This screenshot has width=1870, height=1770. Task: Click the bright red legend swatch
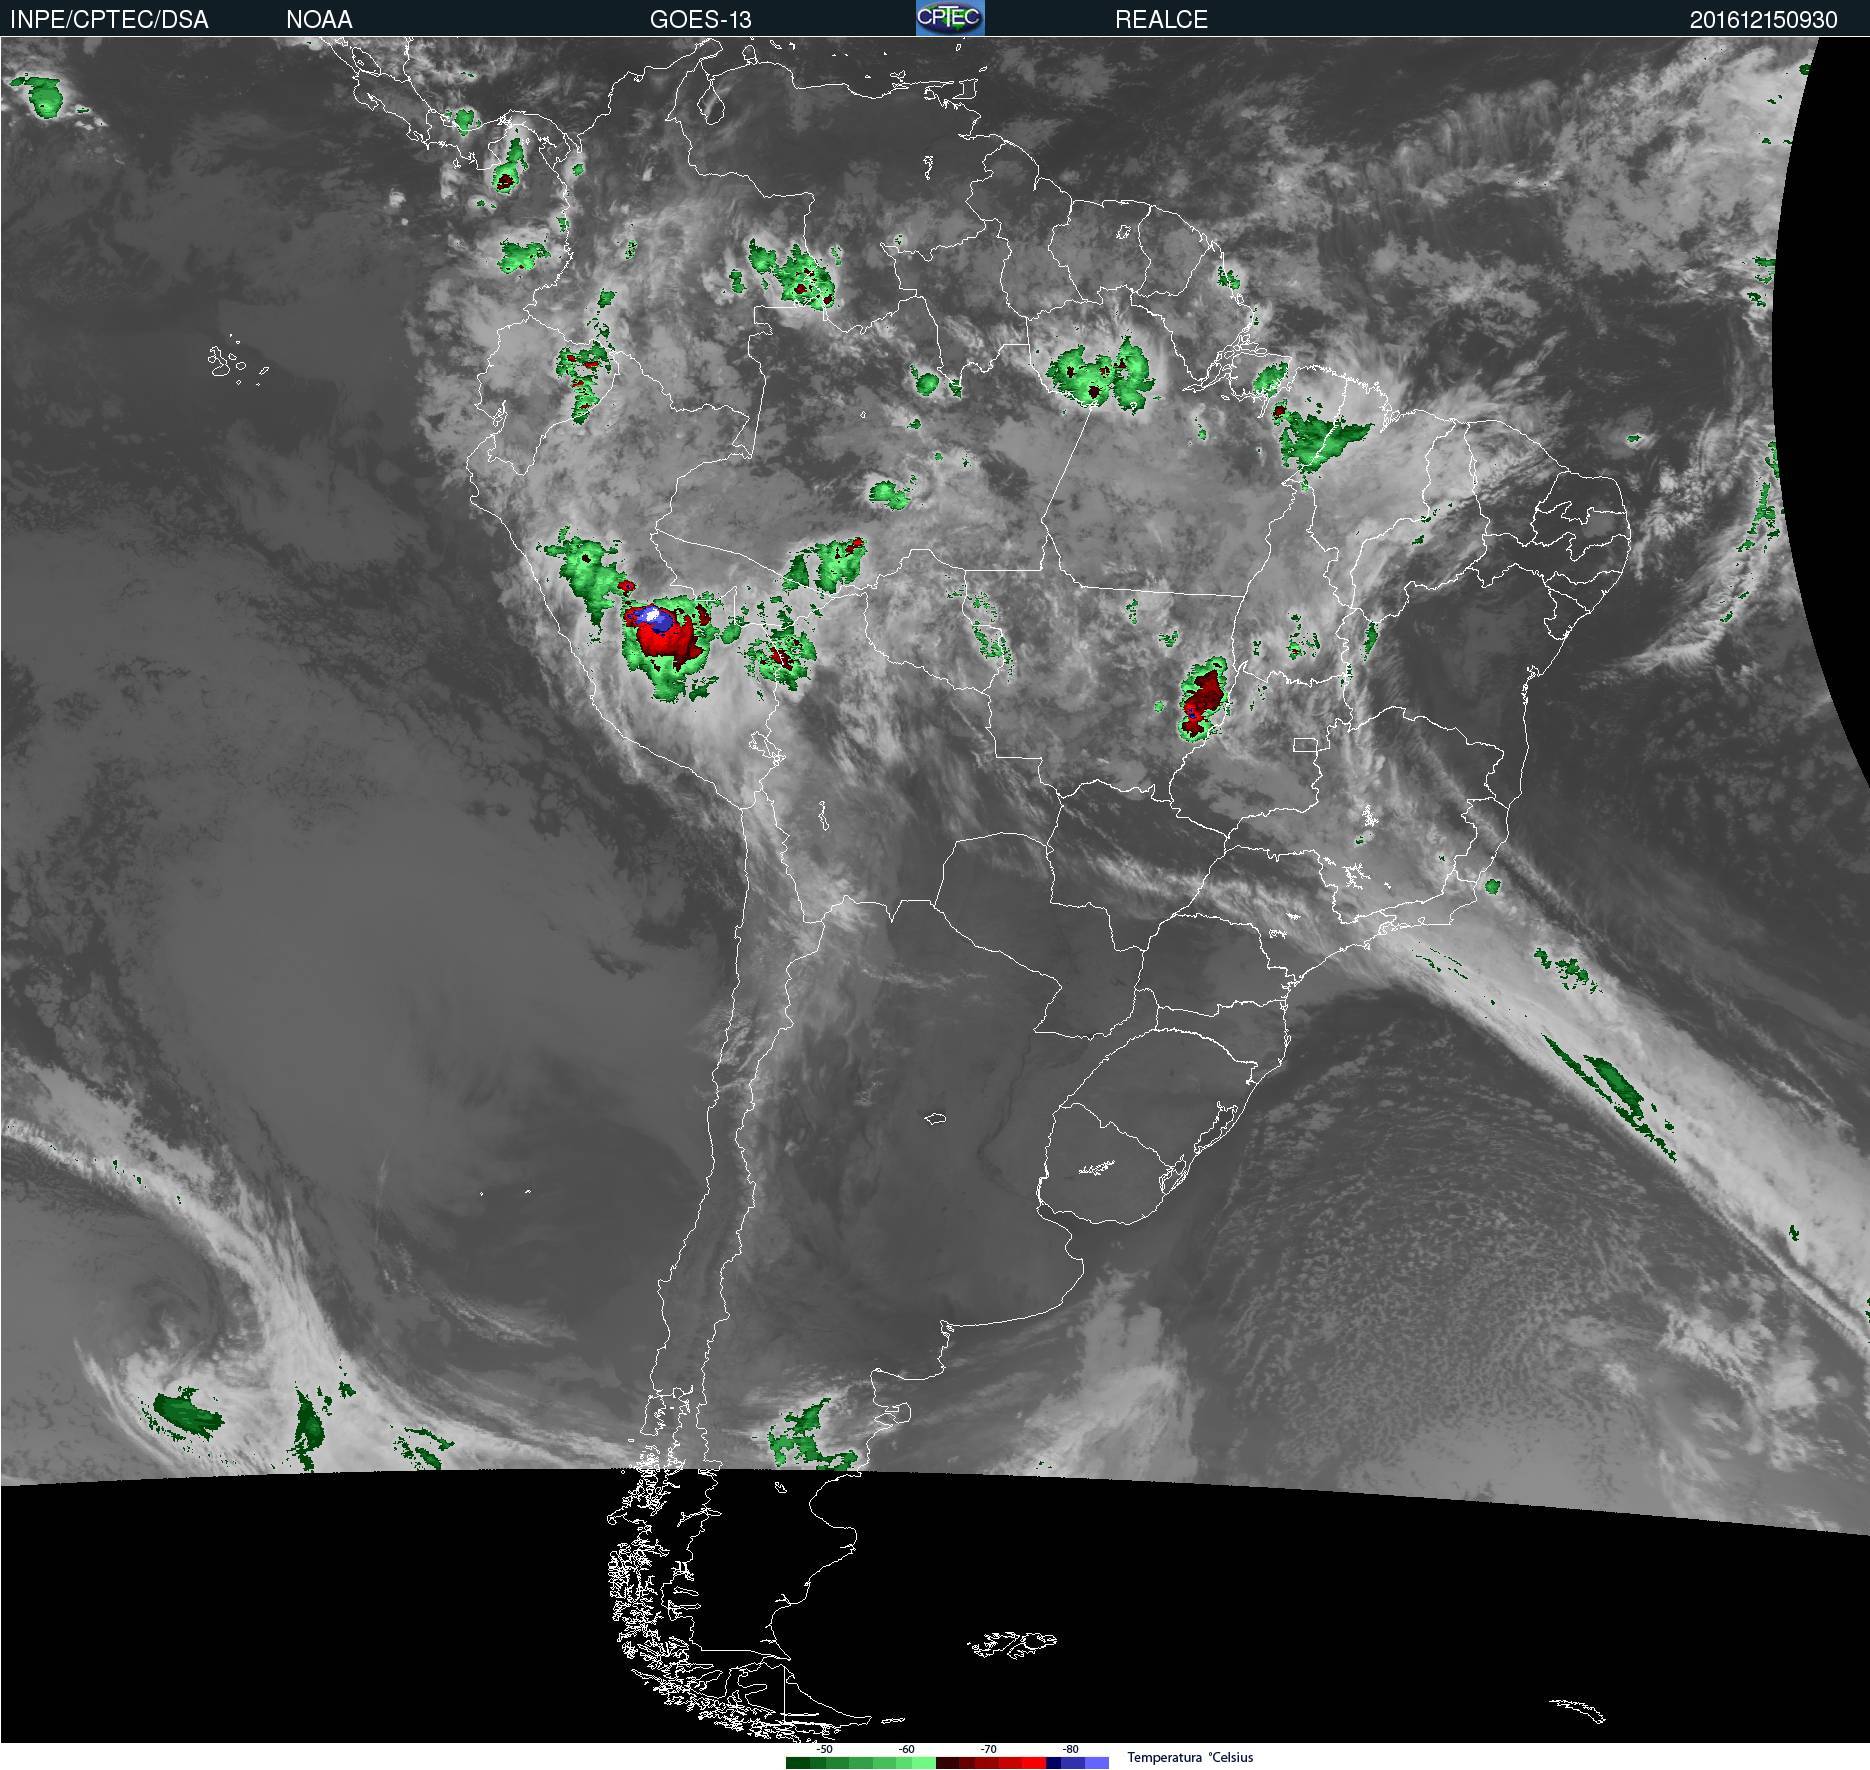click(x=1034, y=1763)
